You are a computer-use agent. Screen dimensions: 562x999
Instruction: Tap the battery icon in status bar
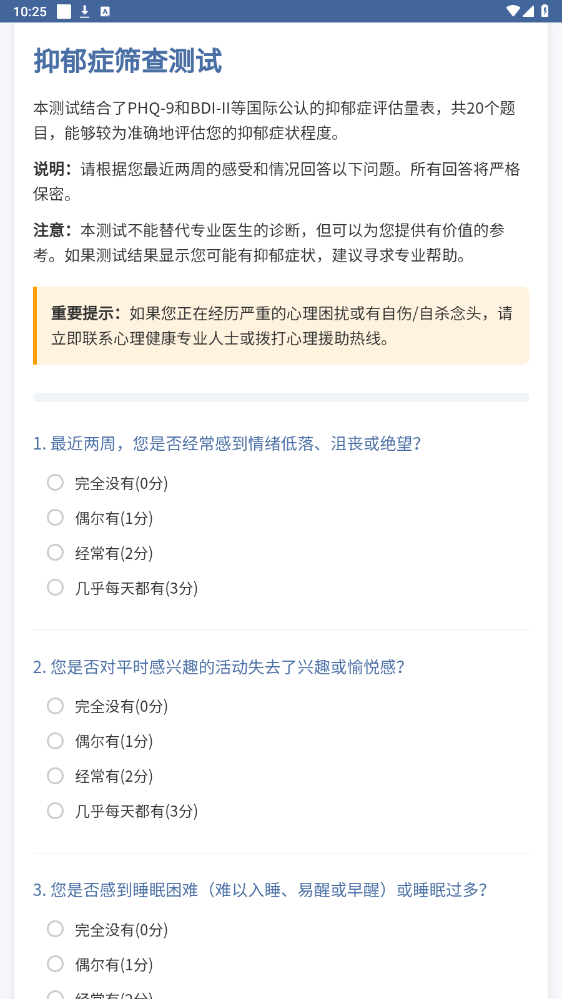[x=545, y=11]
